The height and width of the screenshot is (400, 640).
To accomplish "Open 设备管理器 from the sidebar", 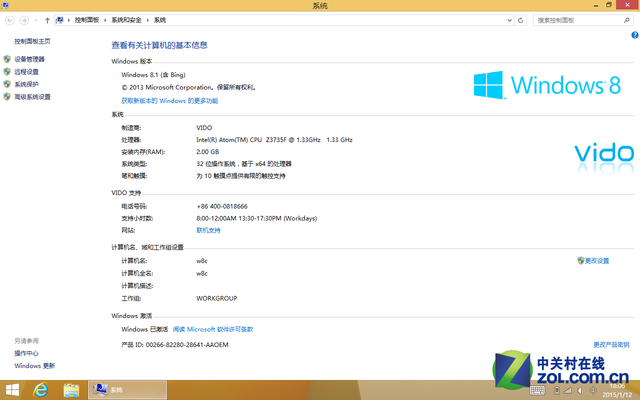I will pos(29,59).
